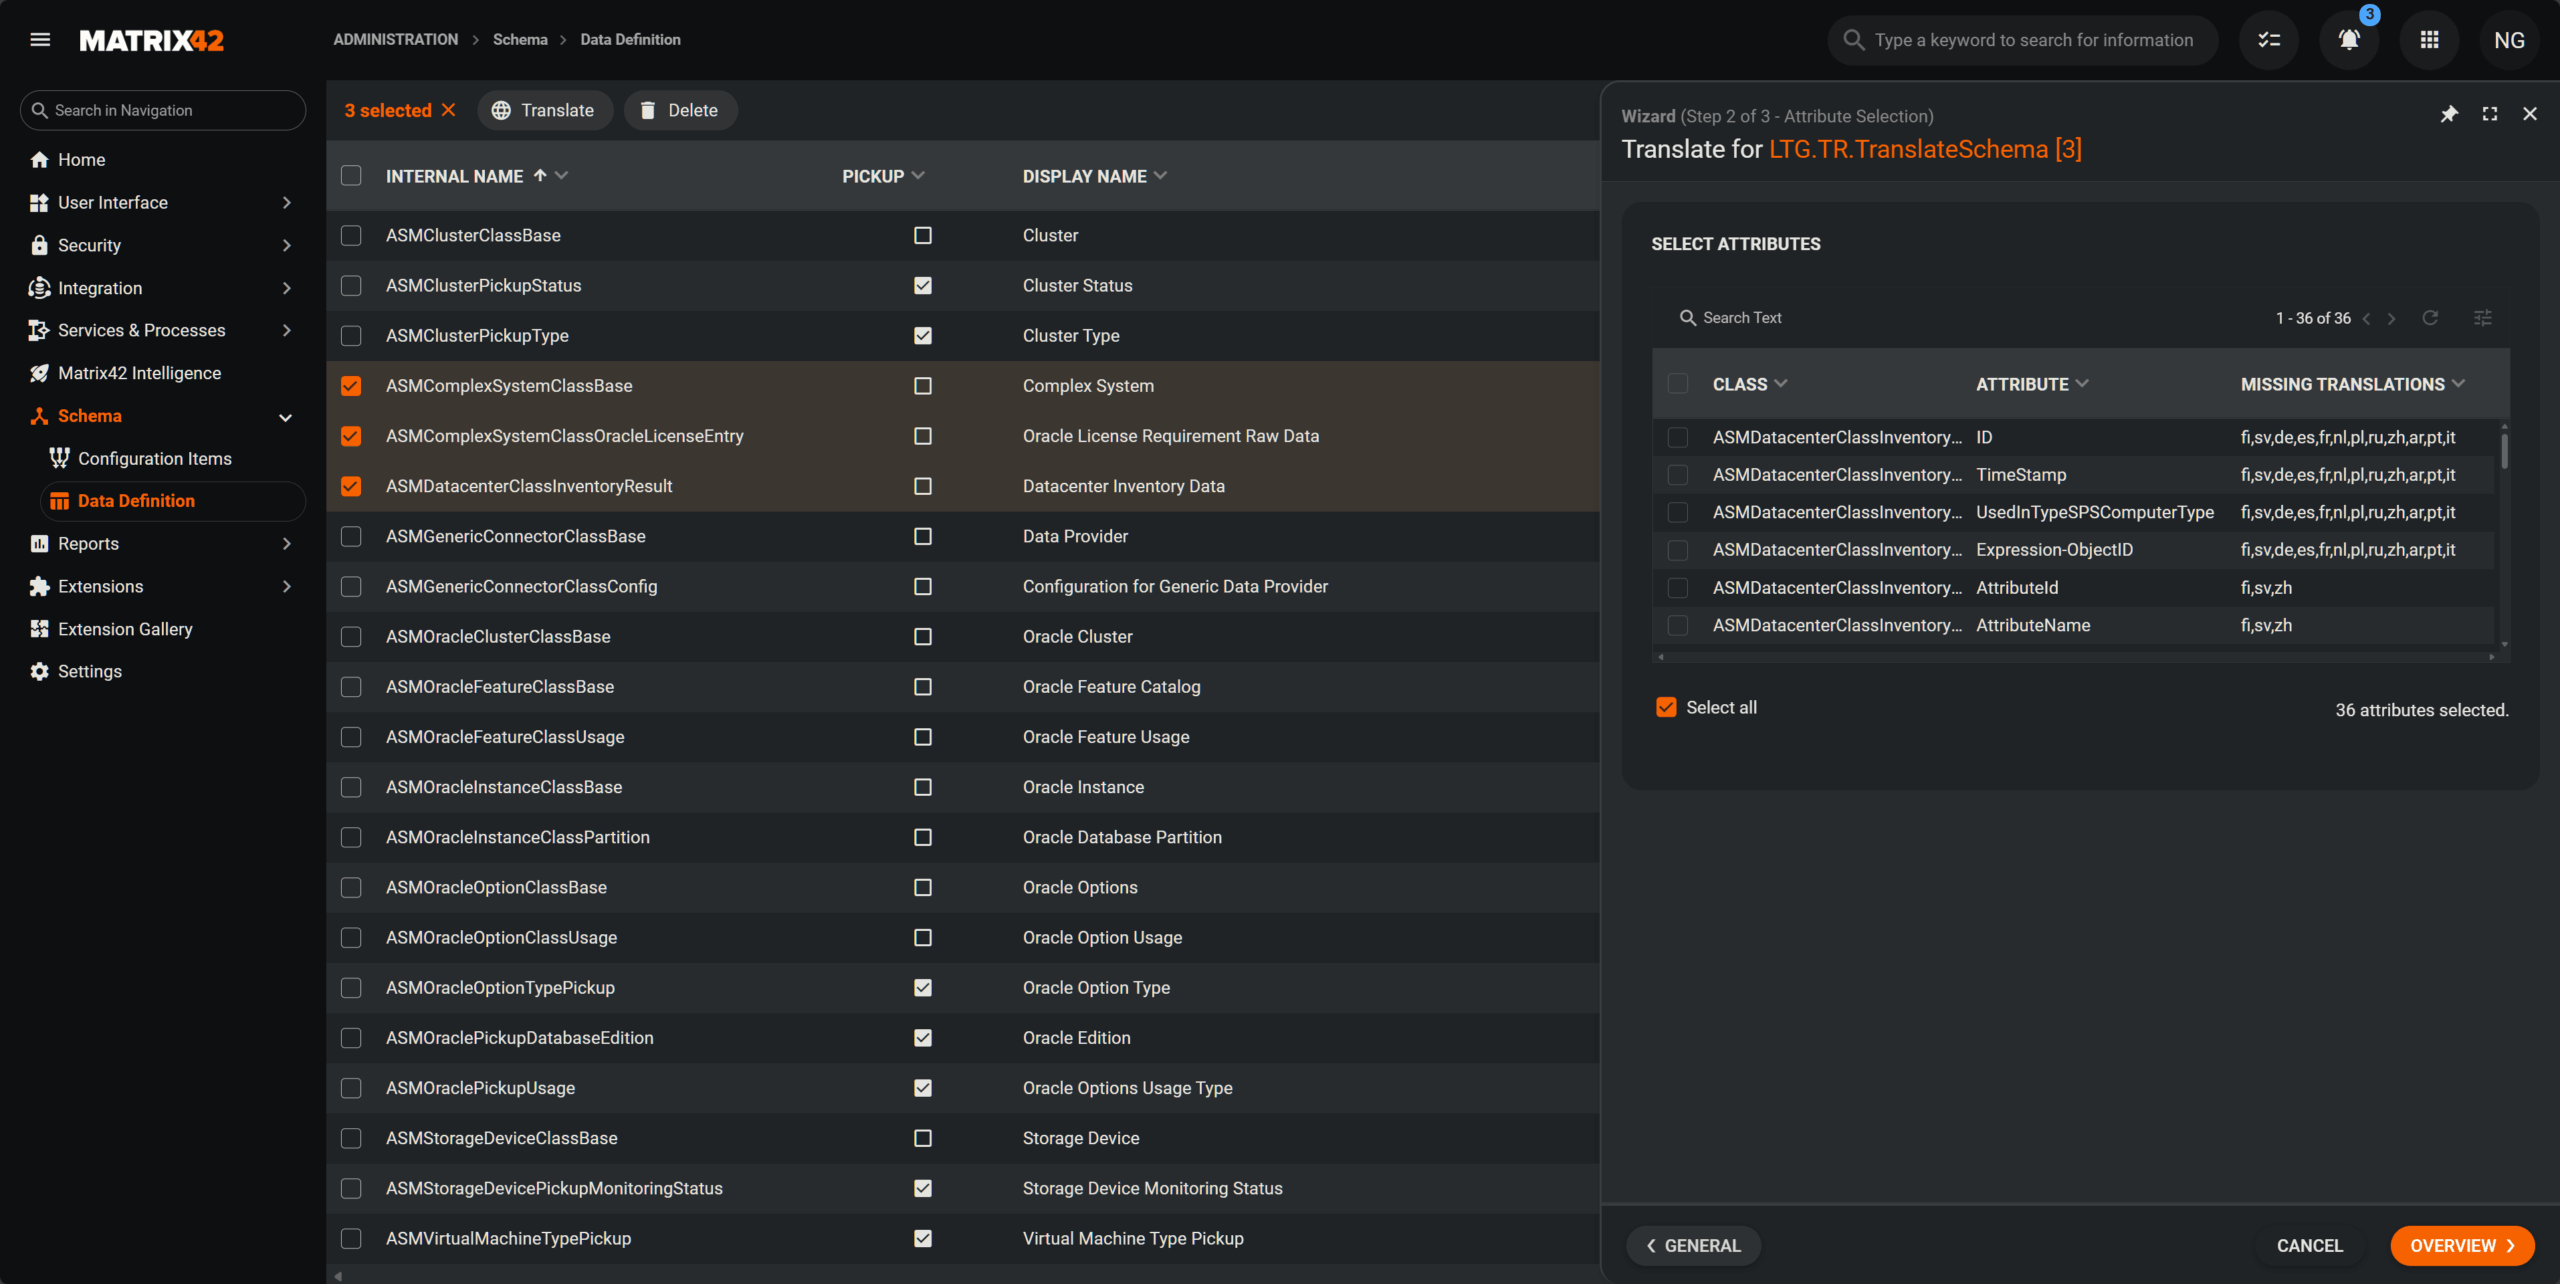The image size is (2560, 1284).
Task: Click the Matrix42 logo
Action: pyautogui.click(x=152, y=40)
